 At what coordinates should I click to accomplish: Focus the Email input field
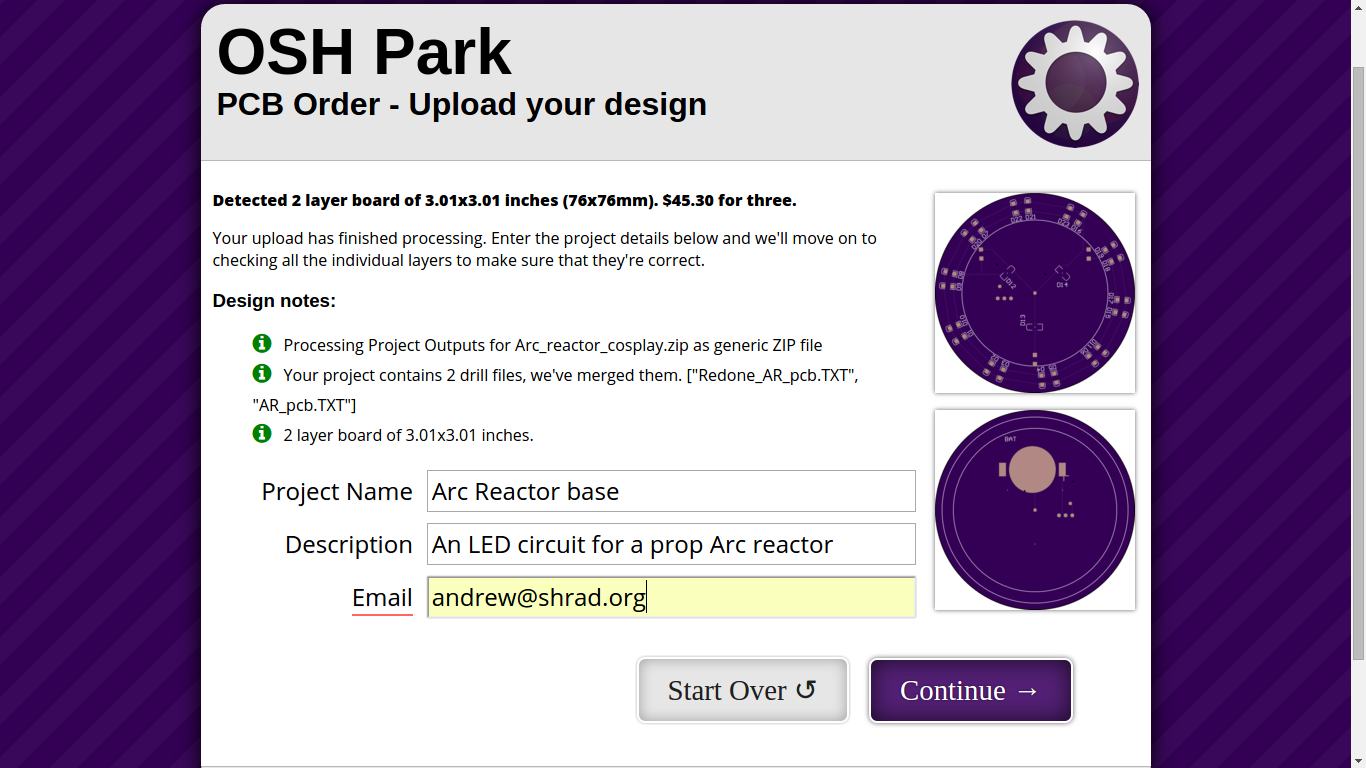point(671,597)
